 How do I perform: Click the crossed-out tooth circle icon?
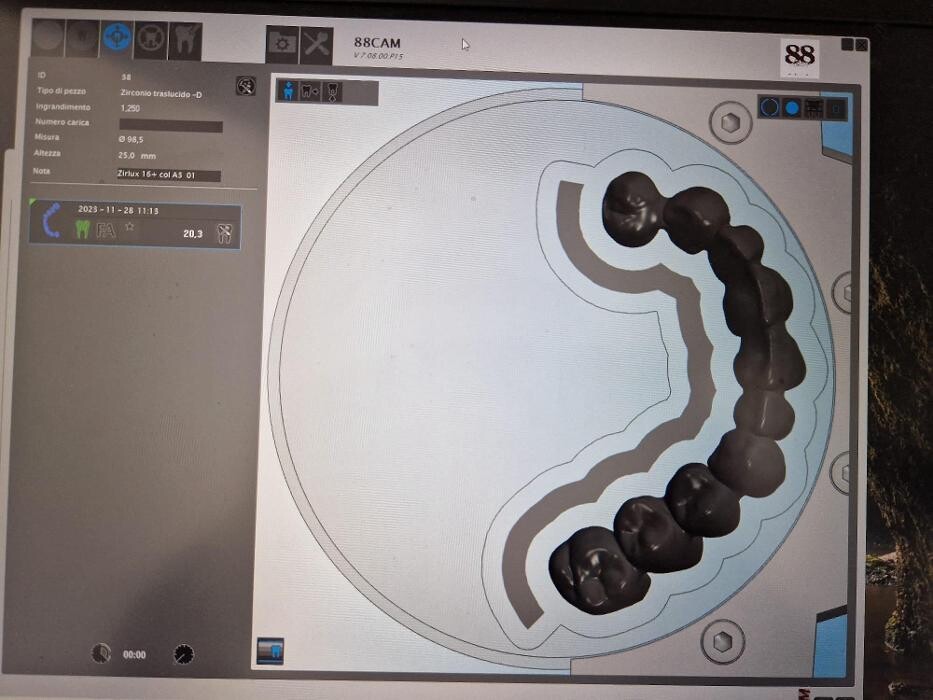coord(152,39)
